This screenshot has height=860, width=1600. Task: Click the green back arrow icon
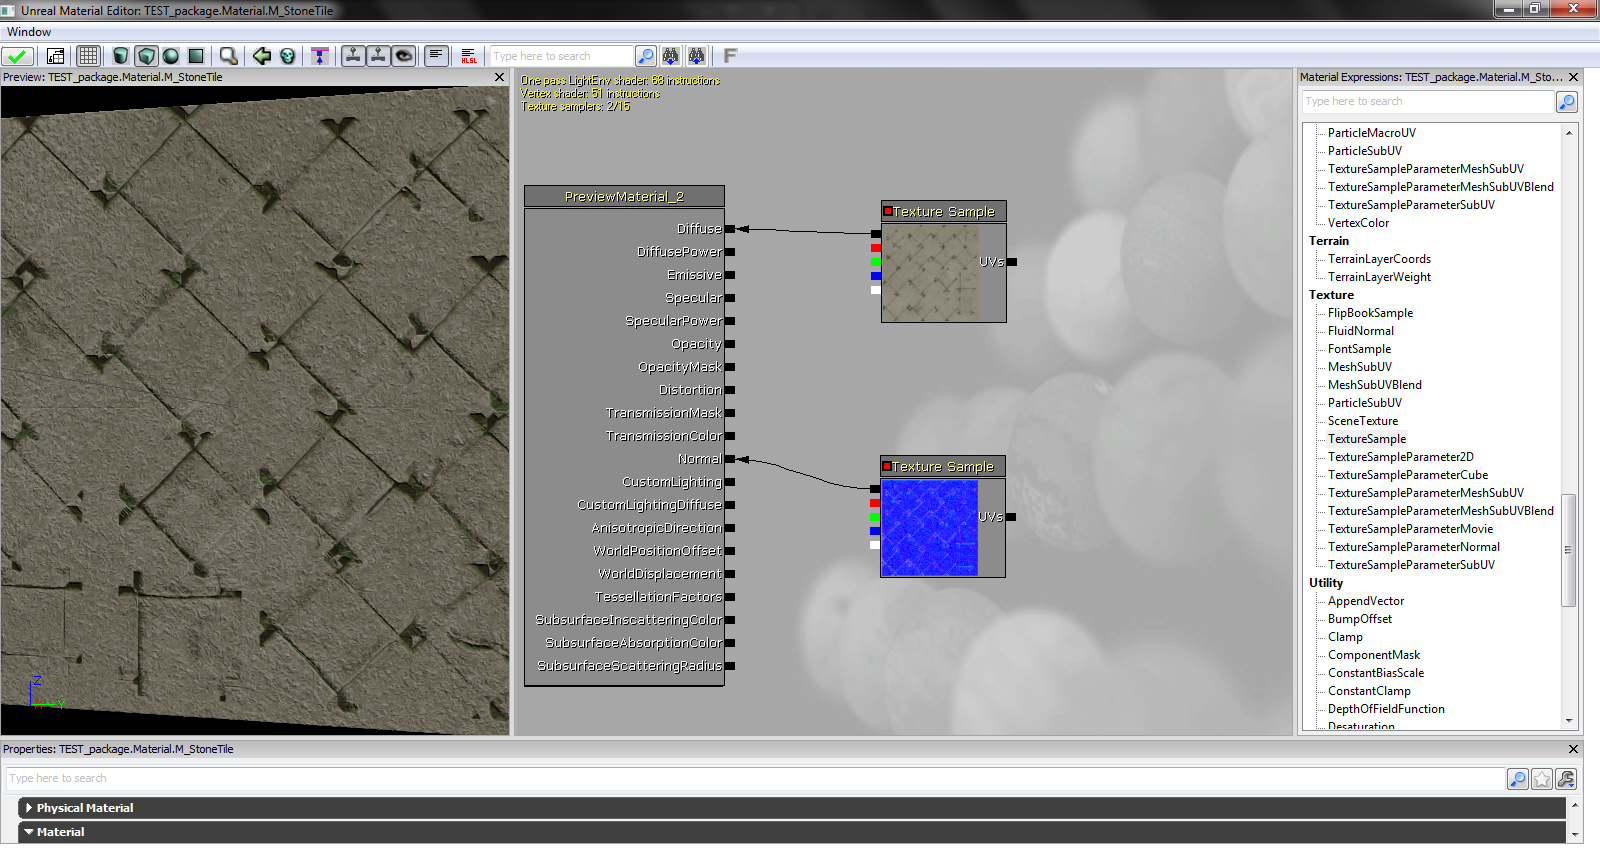(x=262, y=56)
